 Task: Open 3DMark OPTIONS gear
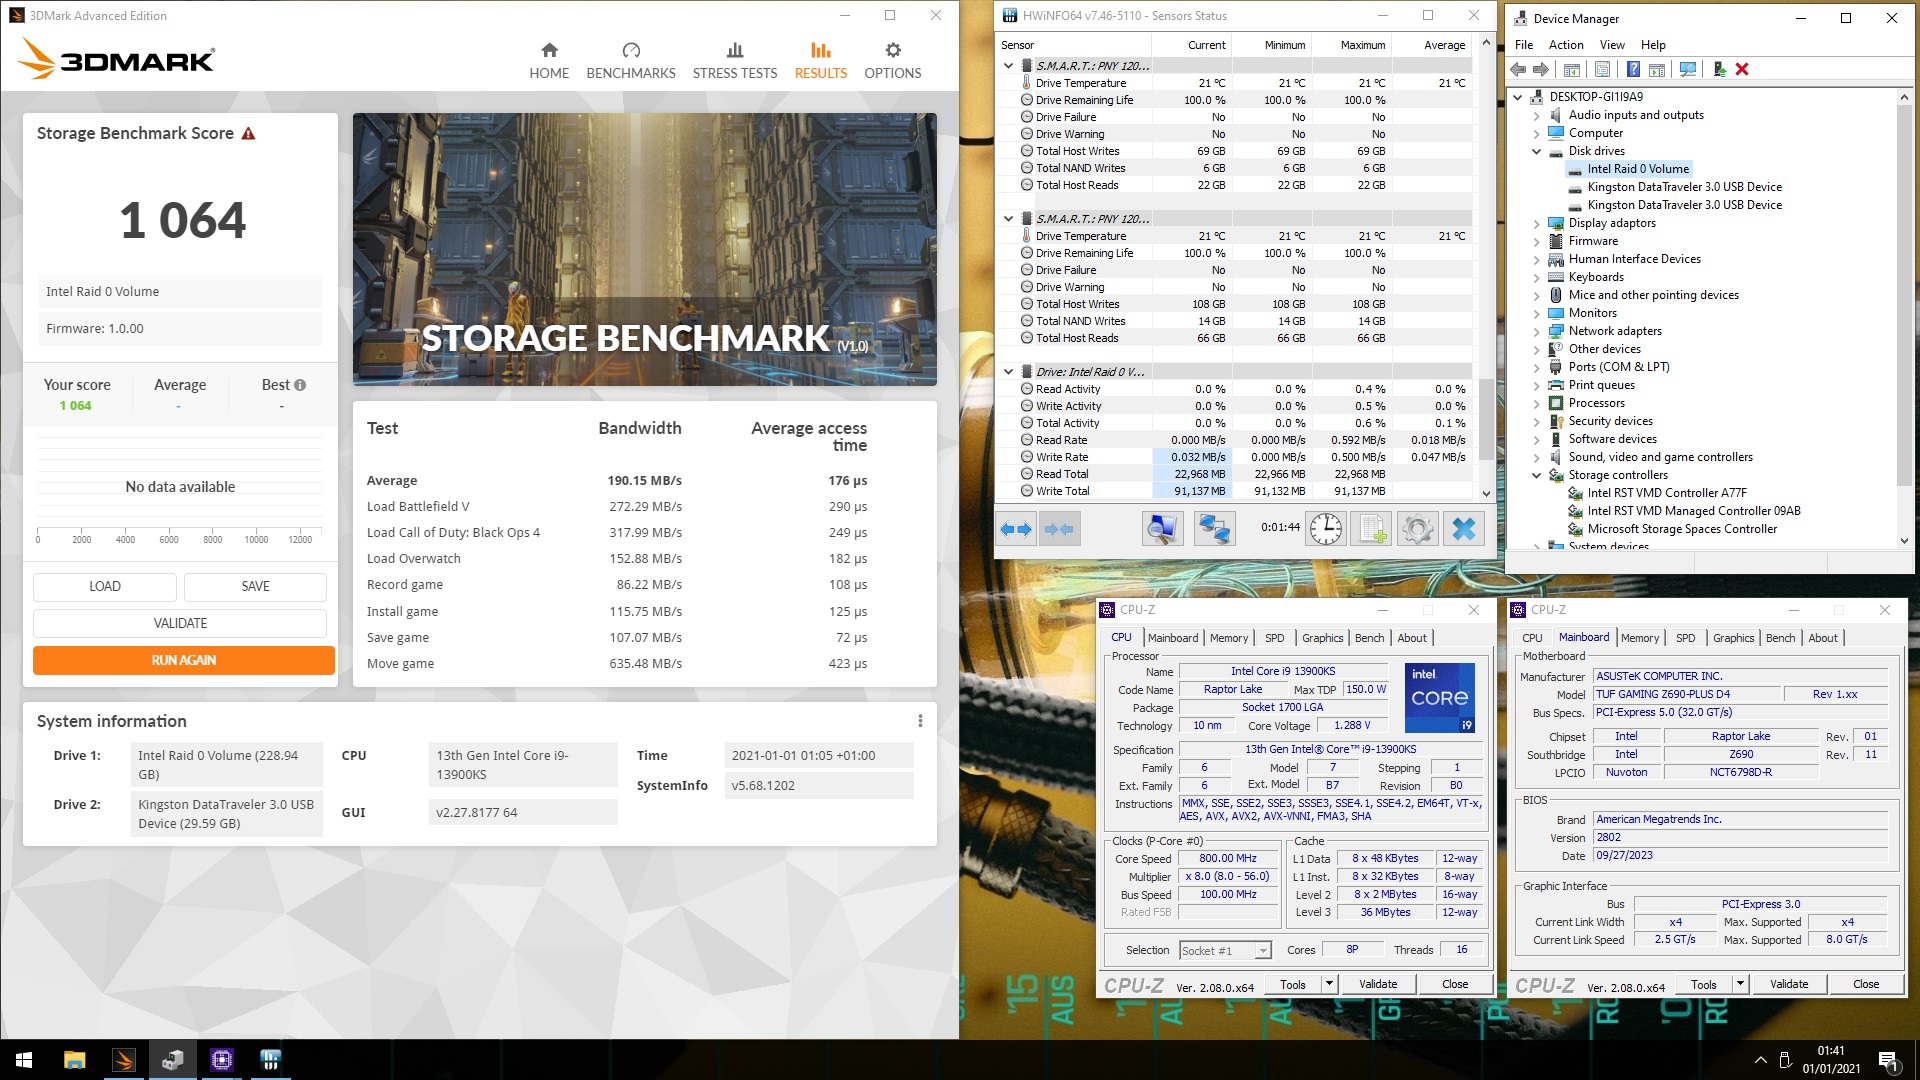[x=893, y=61]
